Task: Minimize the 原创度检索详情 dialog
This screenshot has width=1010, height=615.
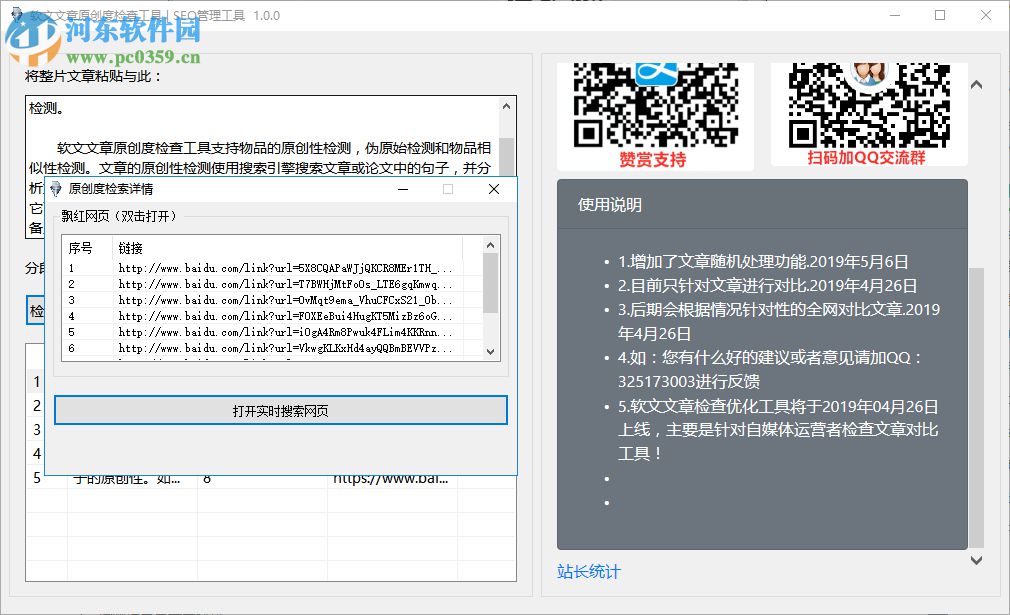Action: tap(403, 189)
